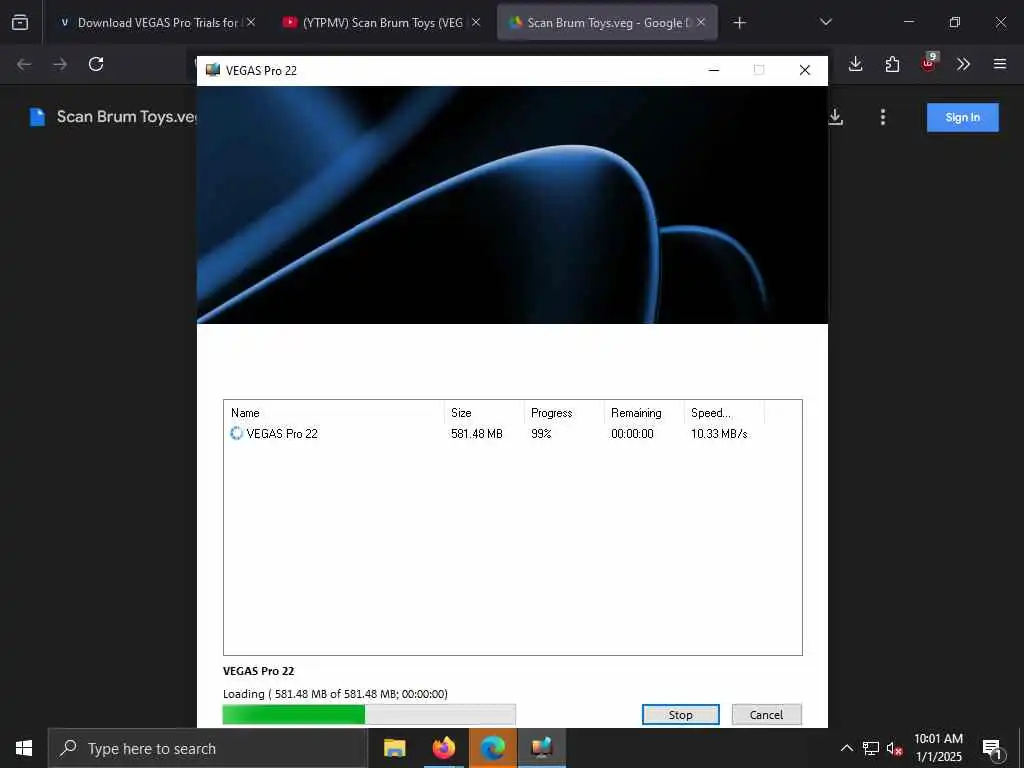
Task: Click the Size column header
Action: click(x=485, y=413)
